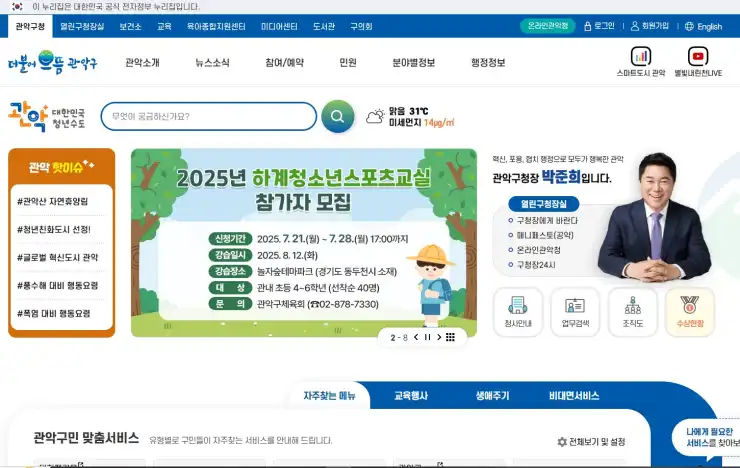
Task: Open 온라인관악청 link in mayor panel
Action: (538, 250)
